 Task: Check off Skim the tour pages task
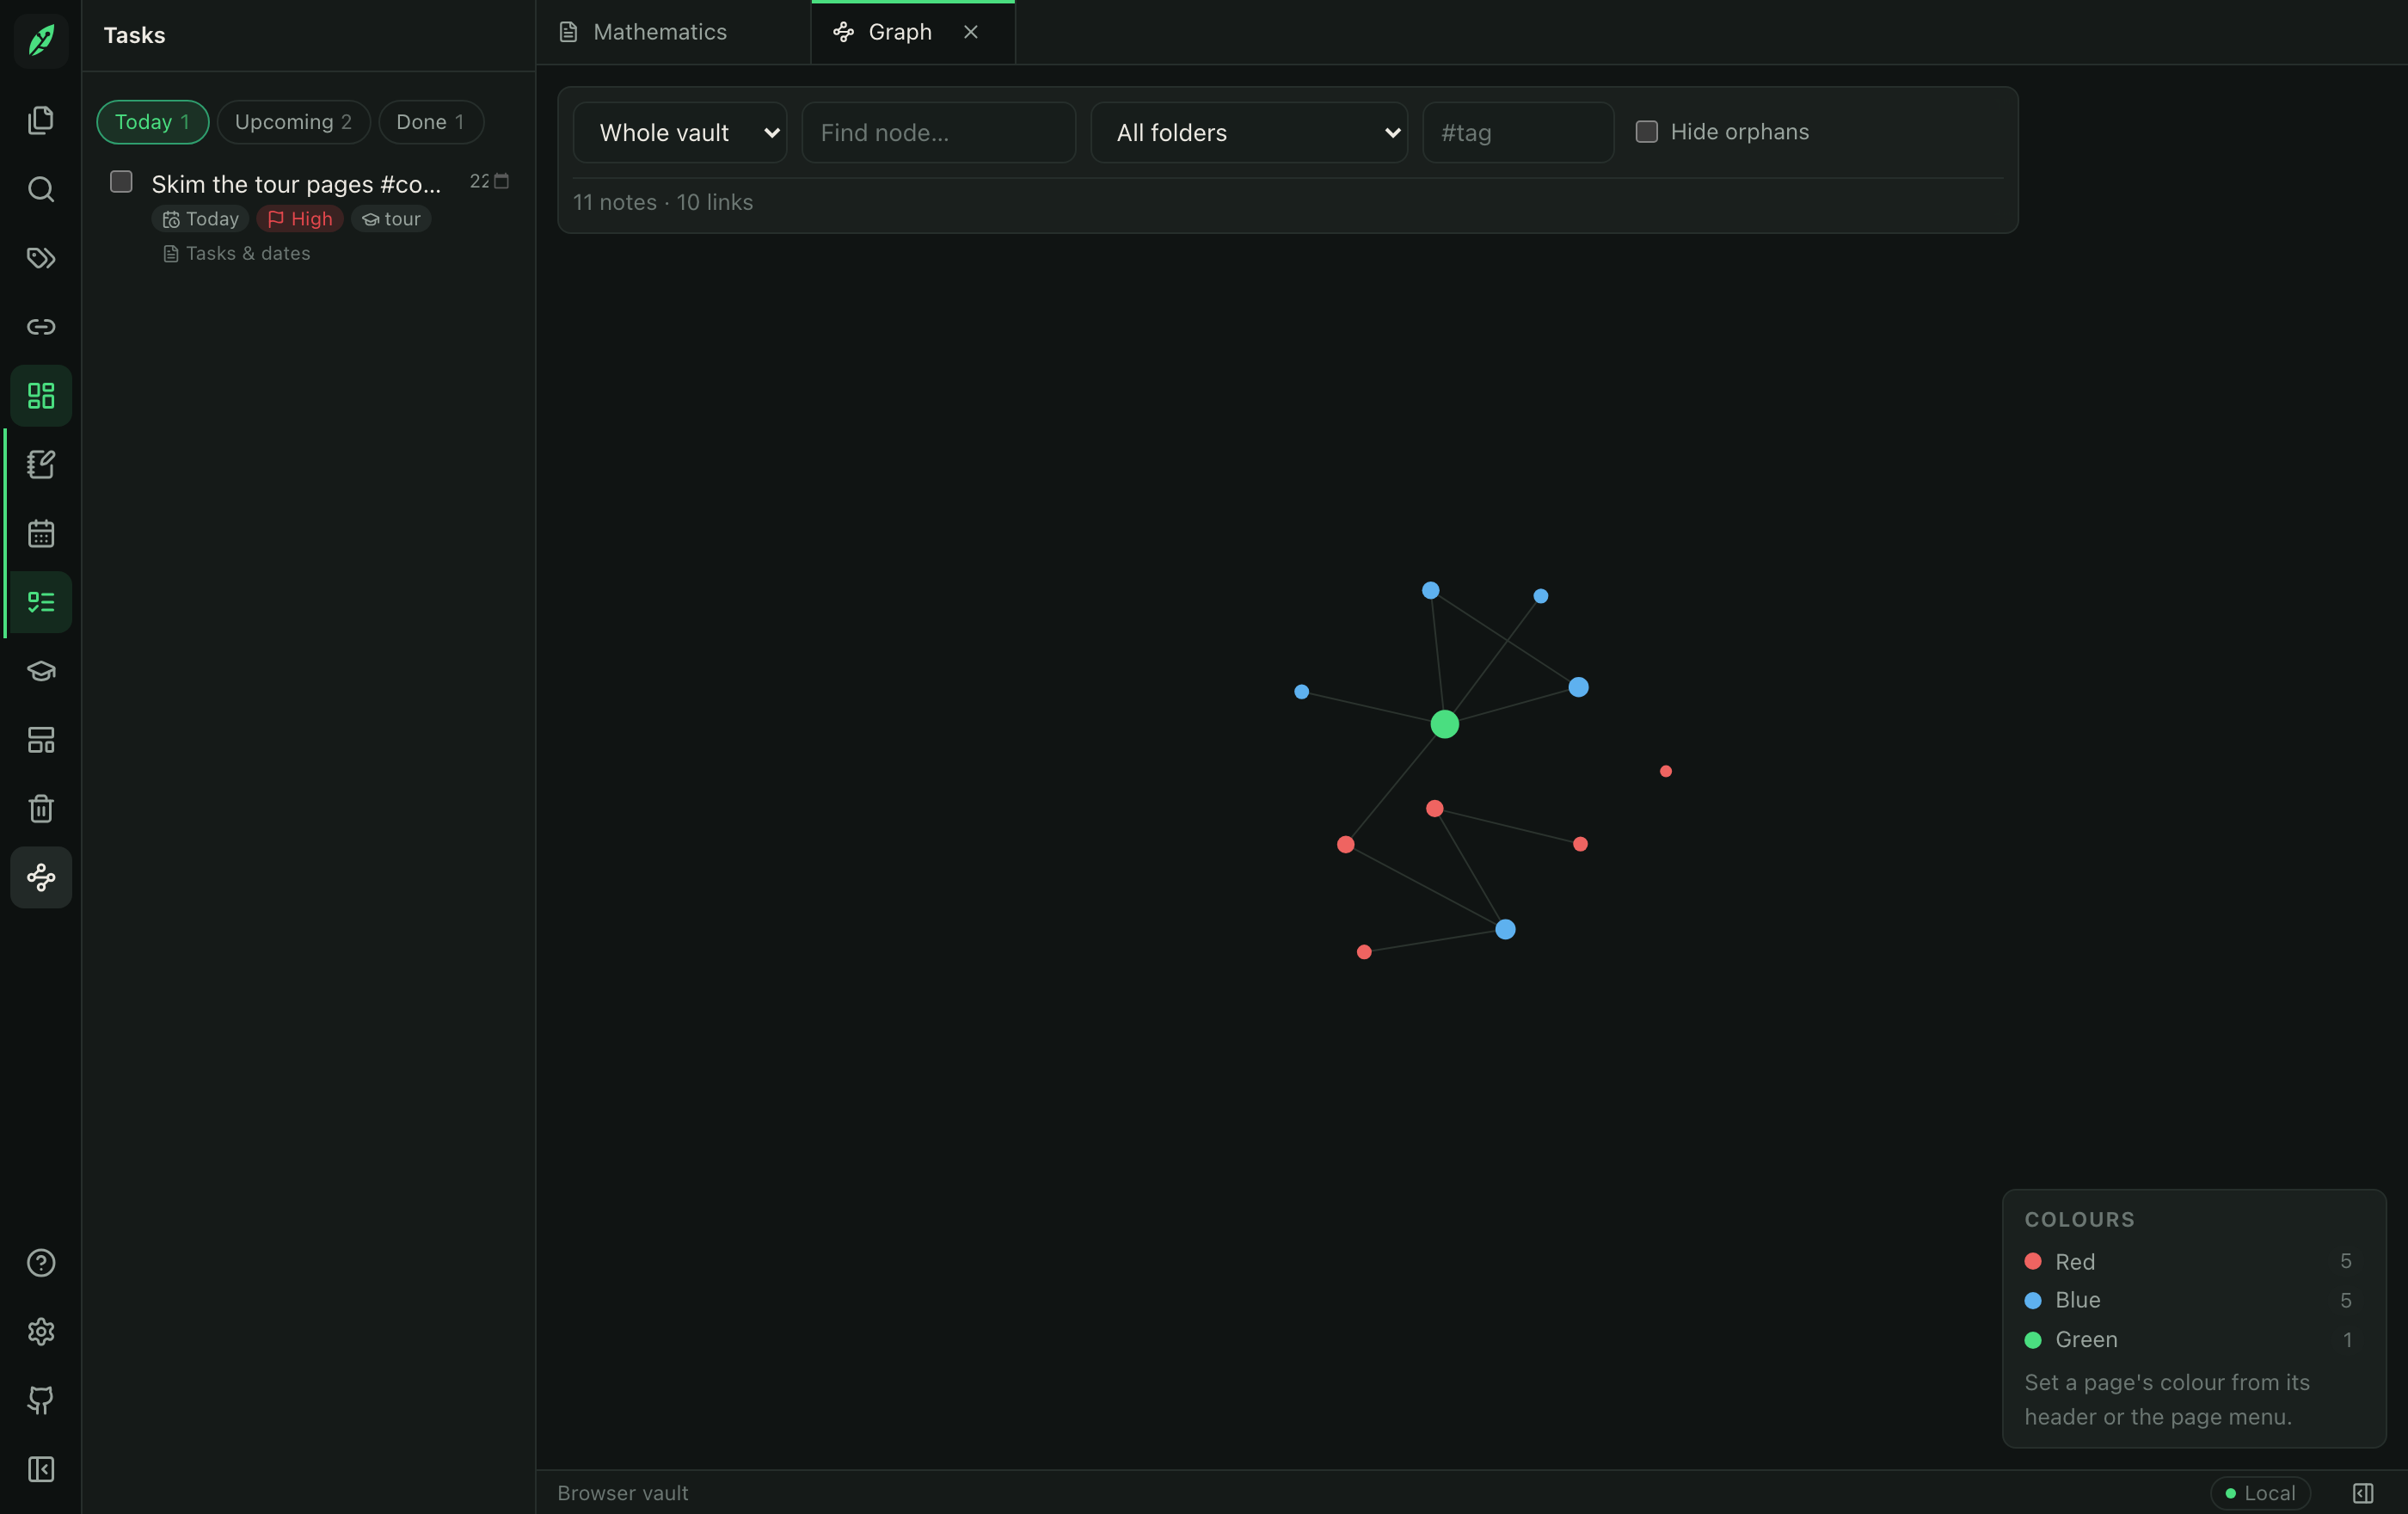click(x=121, y=182)
